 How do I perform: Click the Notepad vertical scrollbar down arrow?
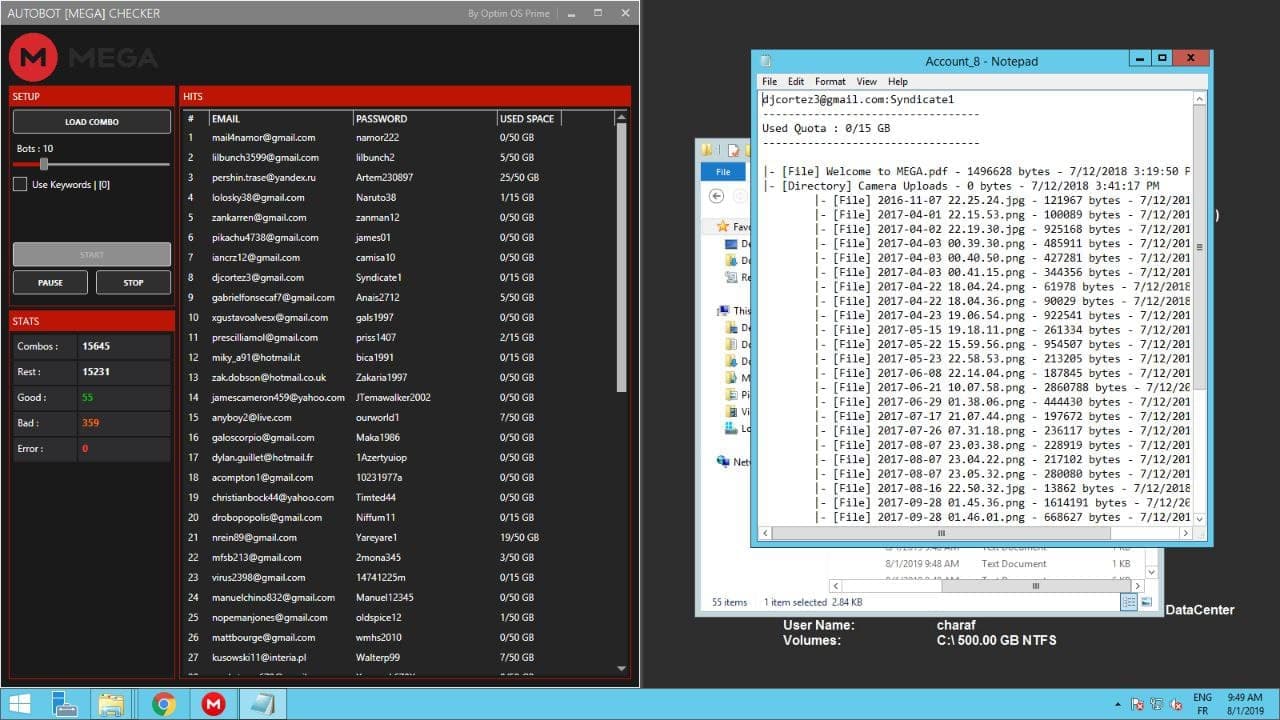(x=1200, y=517)
